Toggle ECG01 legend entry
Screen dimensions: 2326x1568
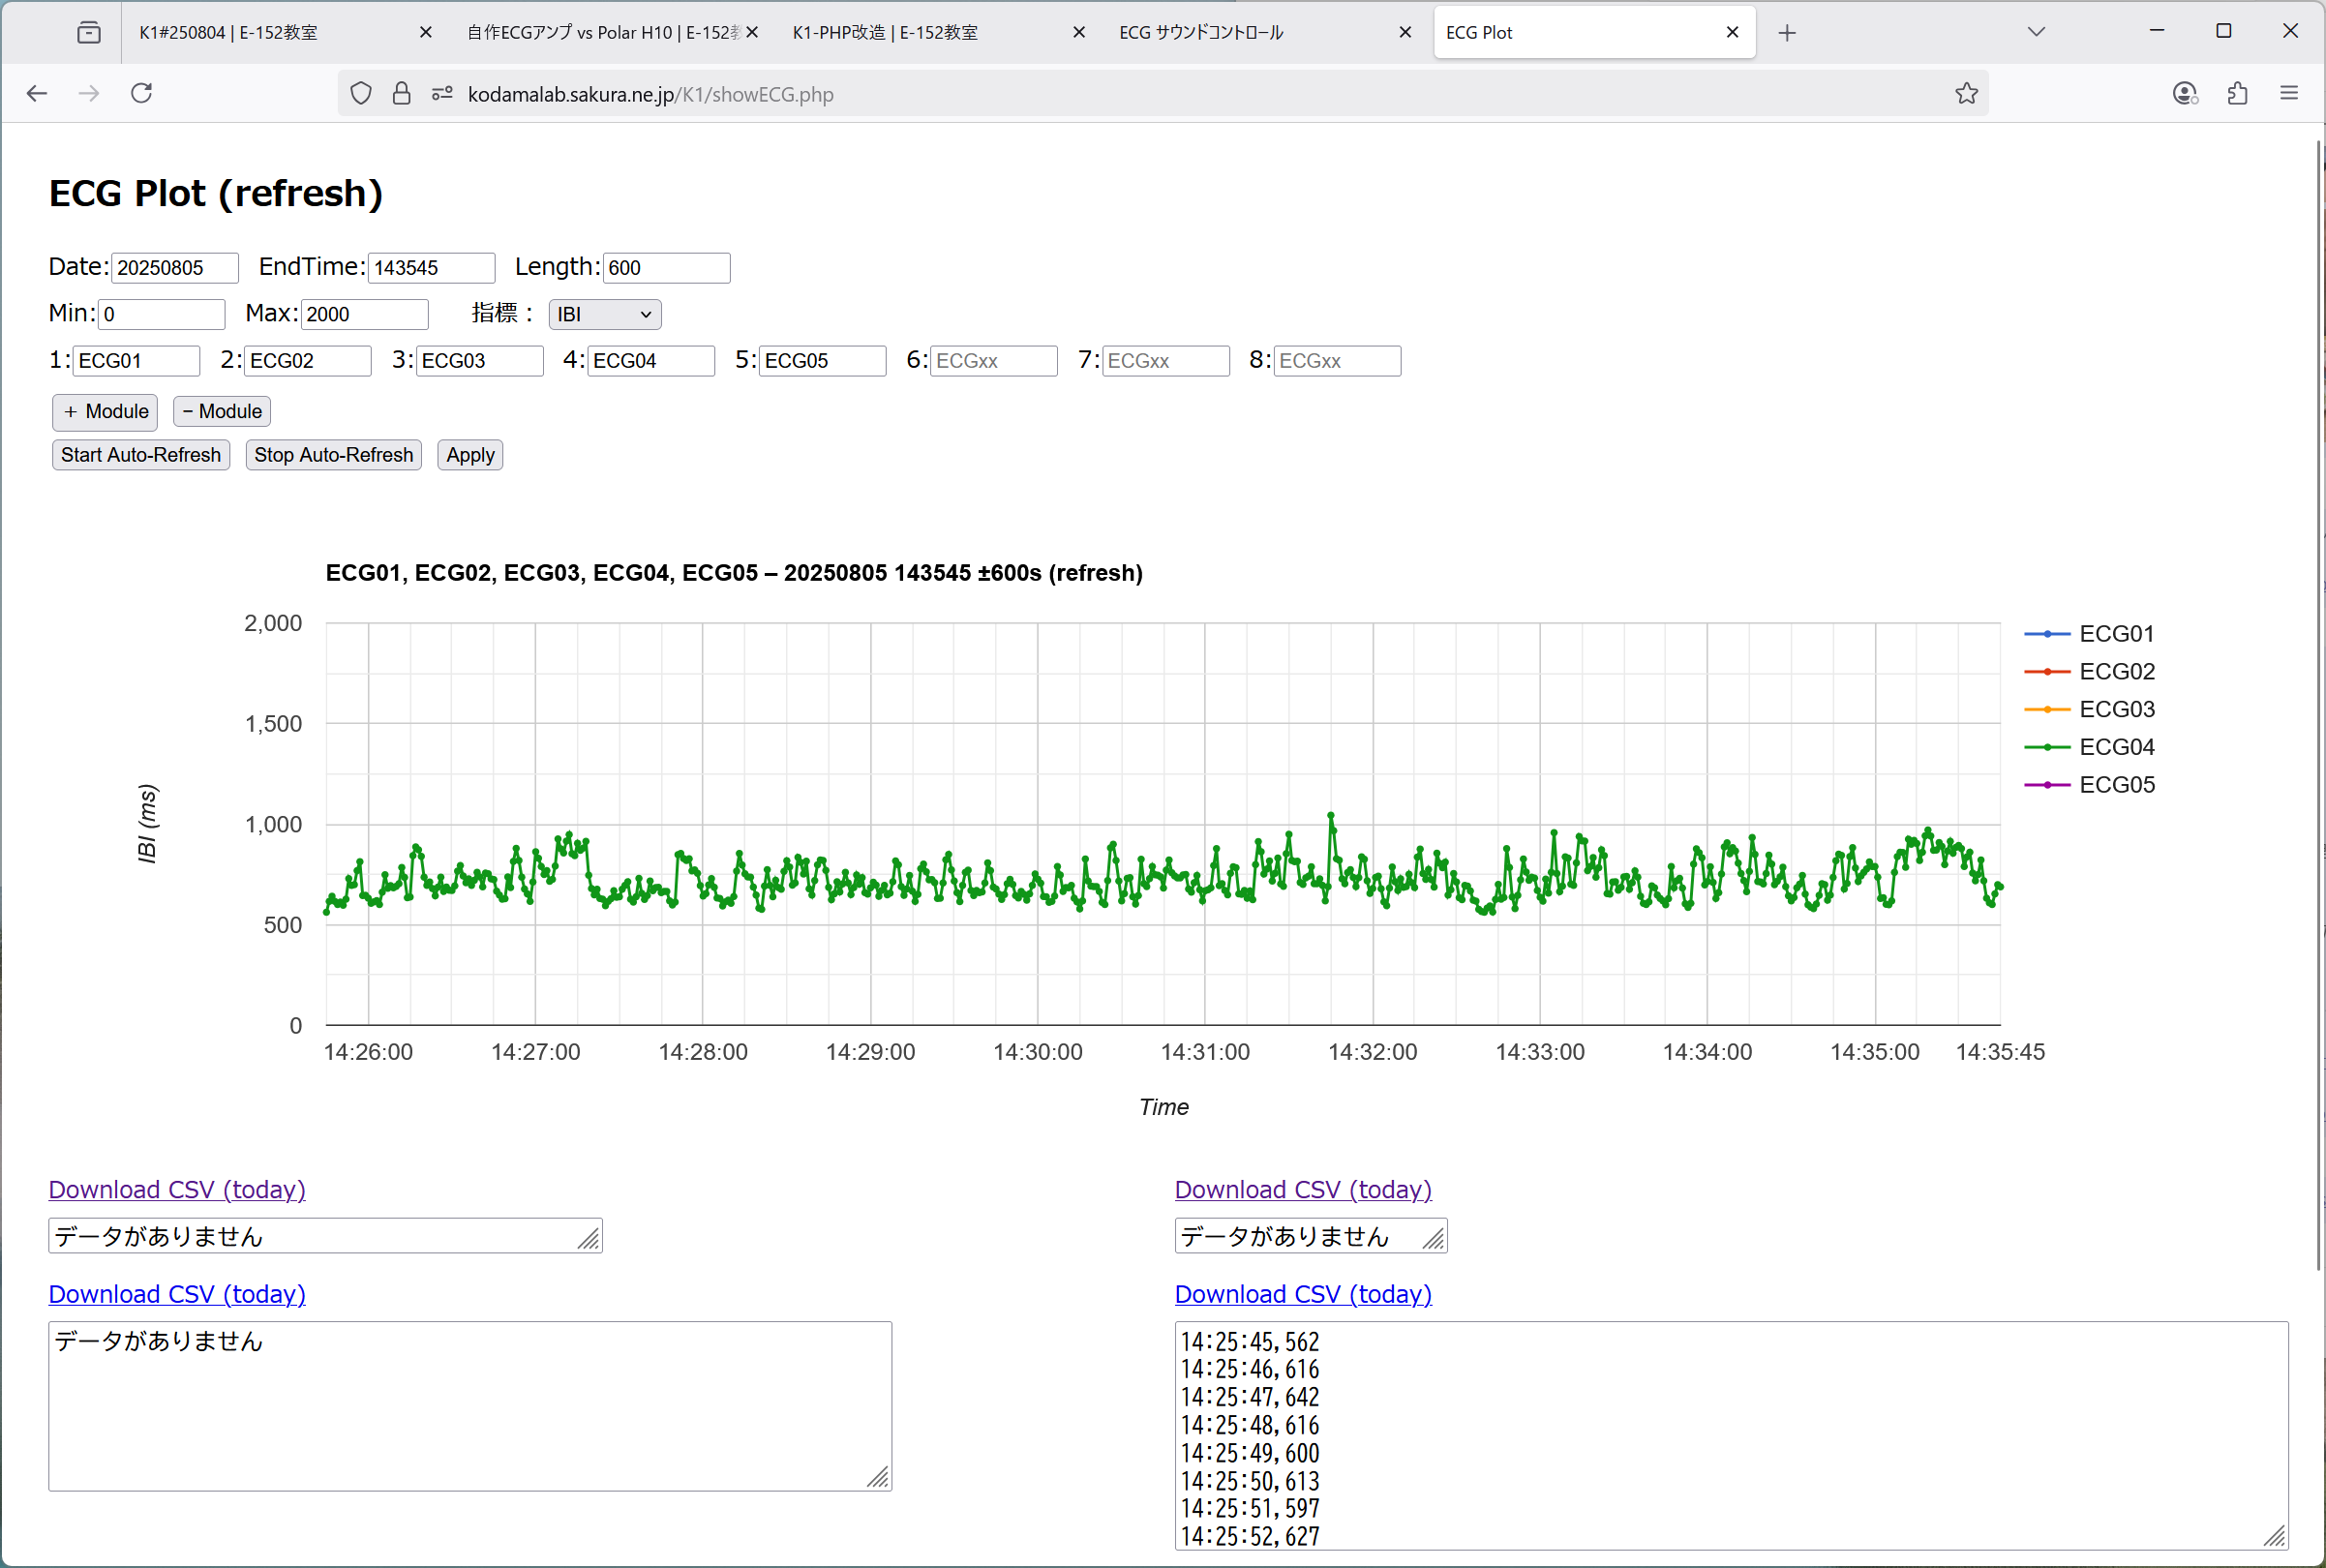point(2116,634)
